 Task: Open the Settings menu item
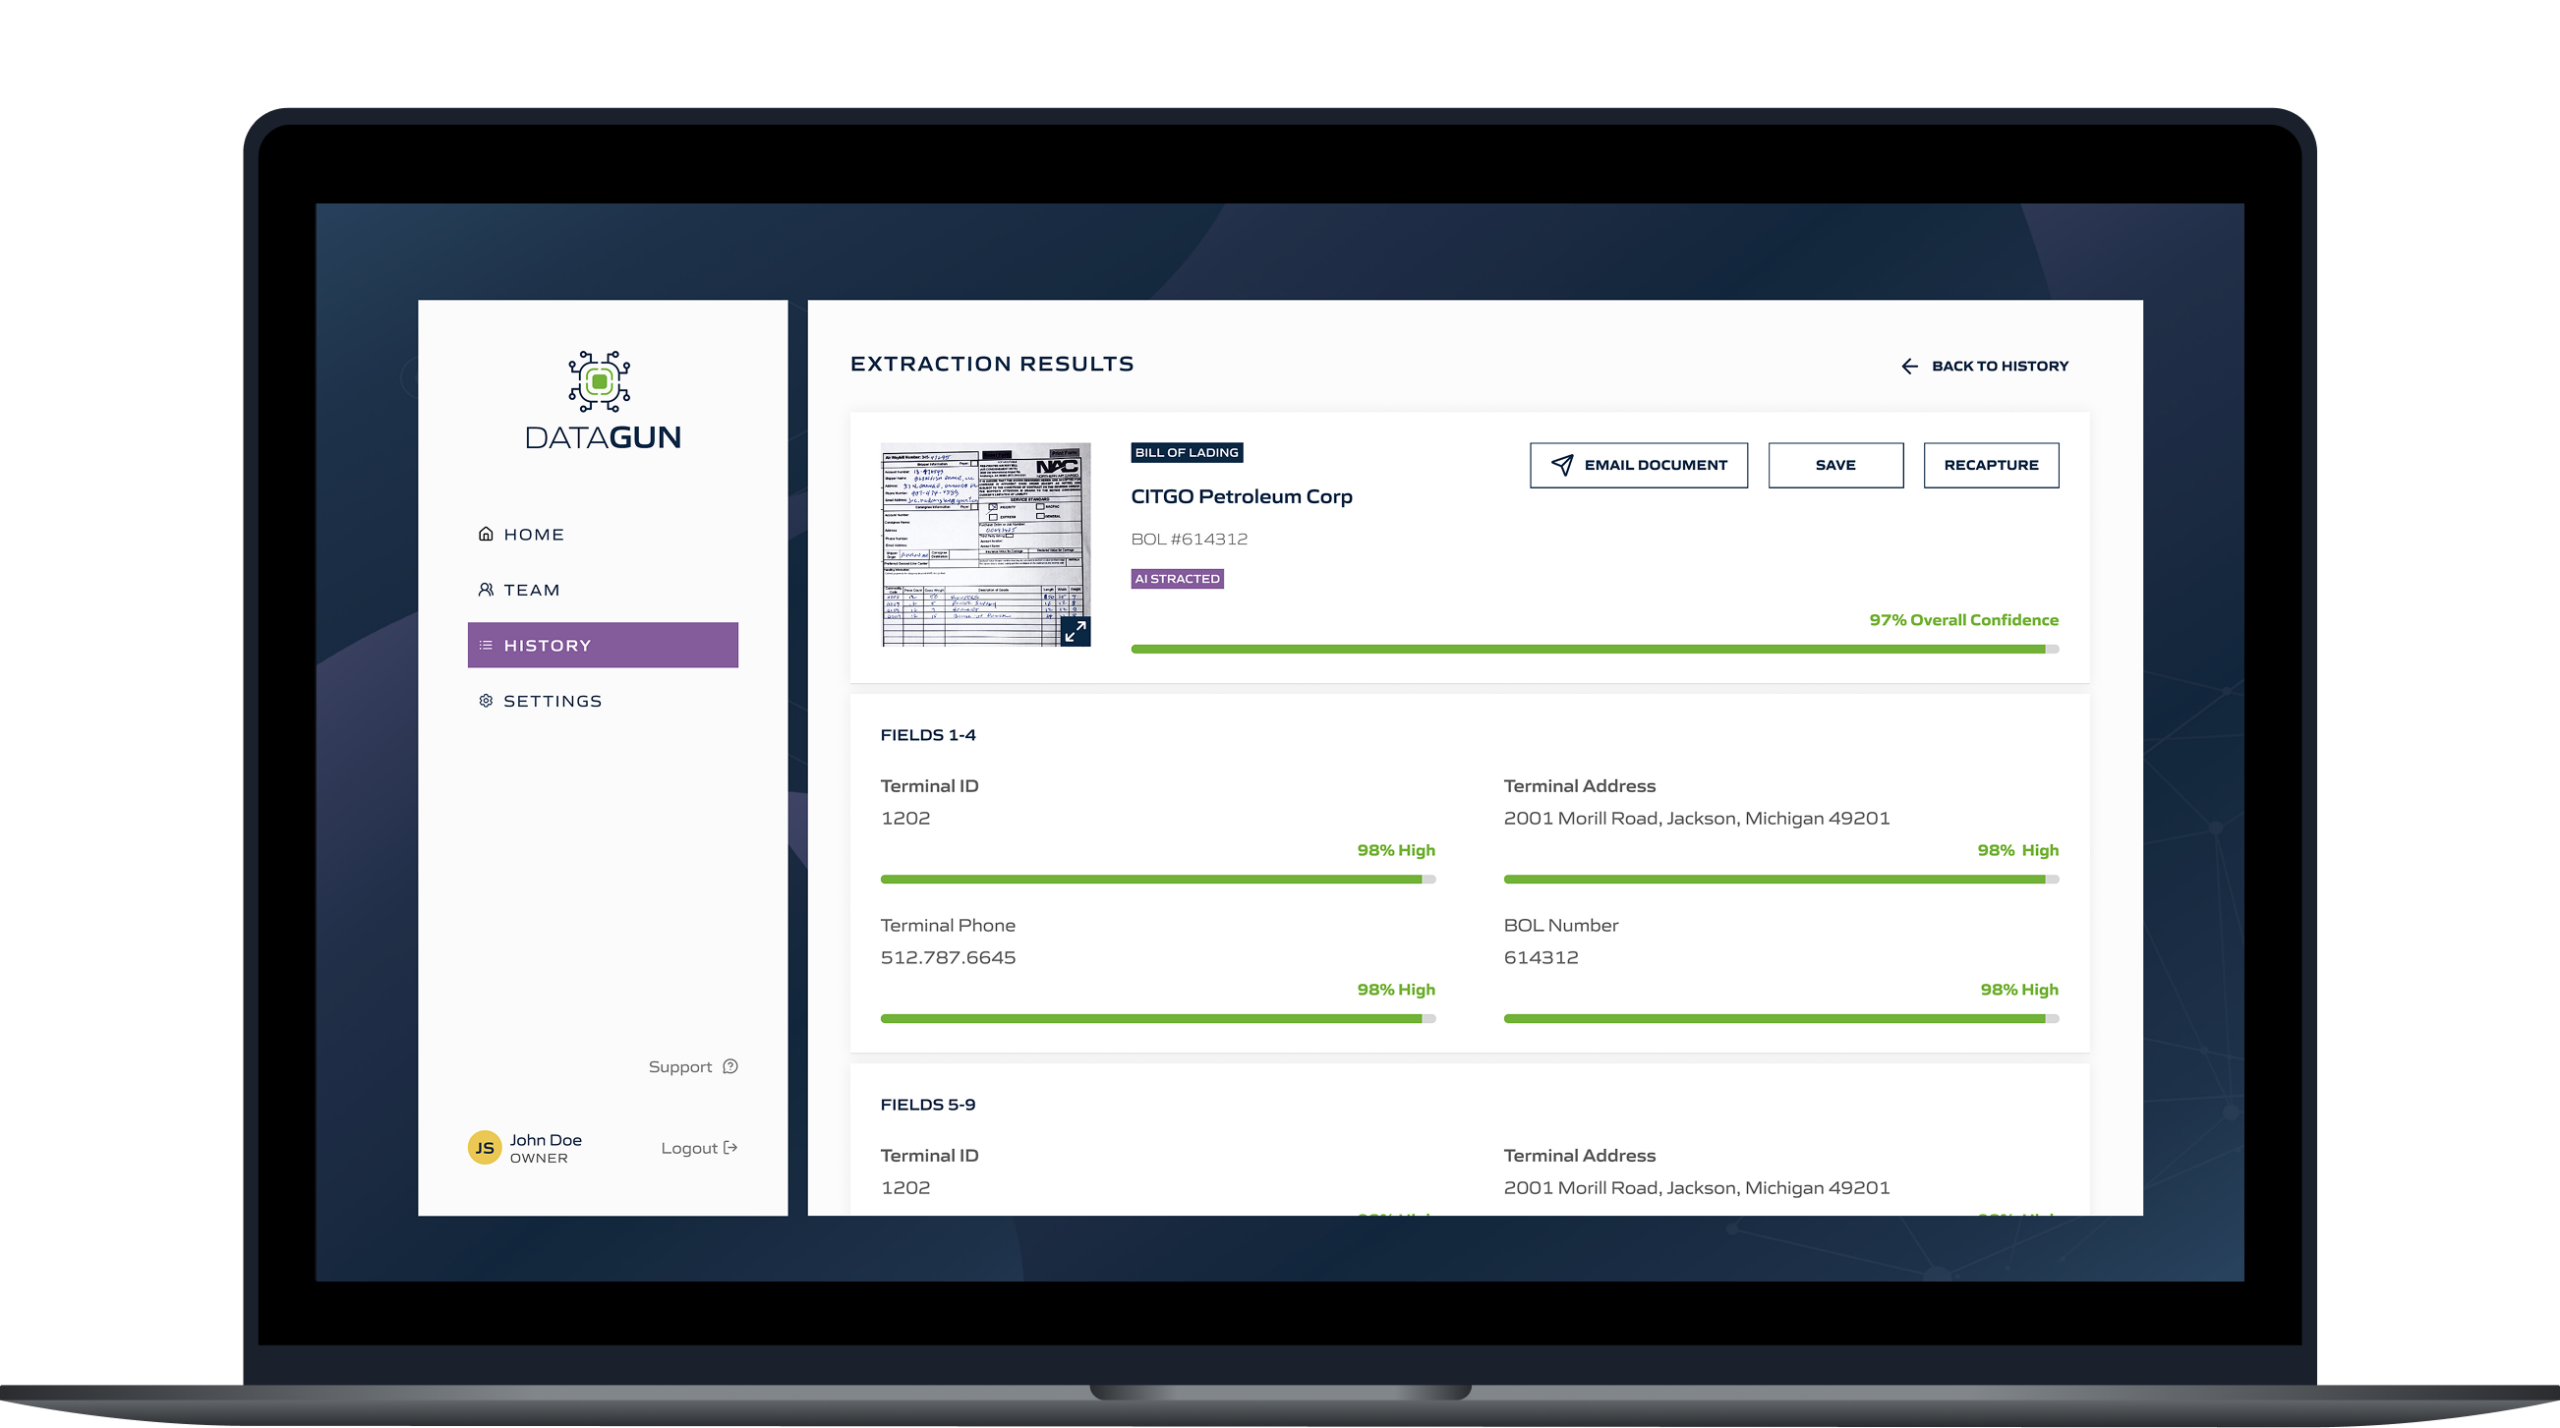(603, 701)
